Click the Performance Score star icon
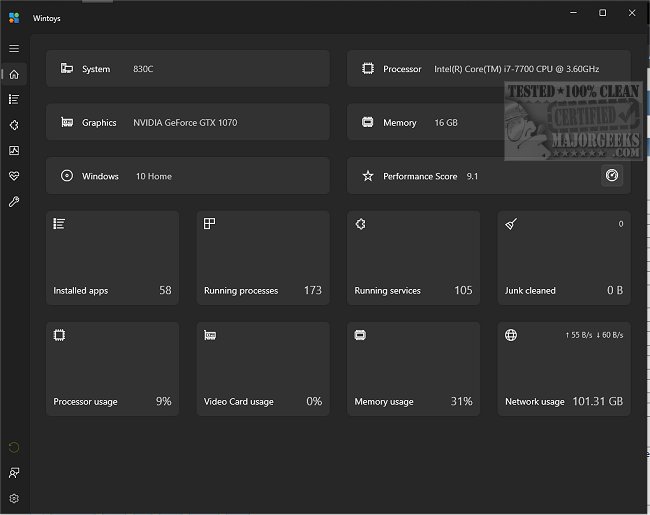 point(368,176)
